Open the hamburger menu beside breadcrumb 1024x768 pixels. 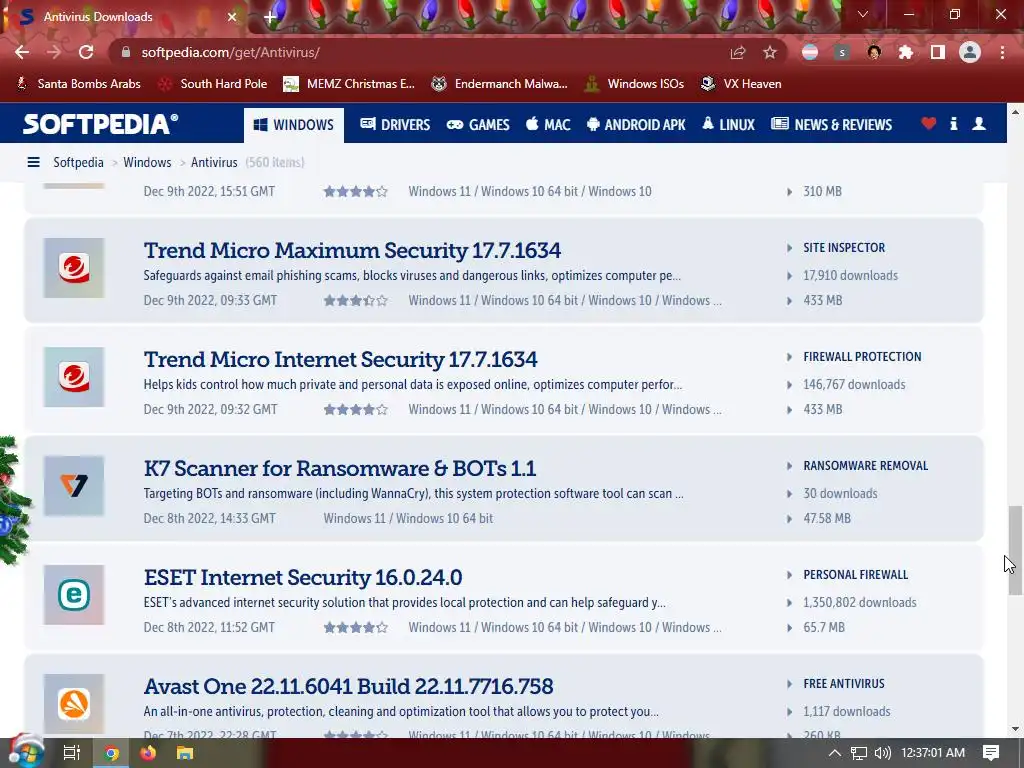34,162
